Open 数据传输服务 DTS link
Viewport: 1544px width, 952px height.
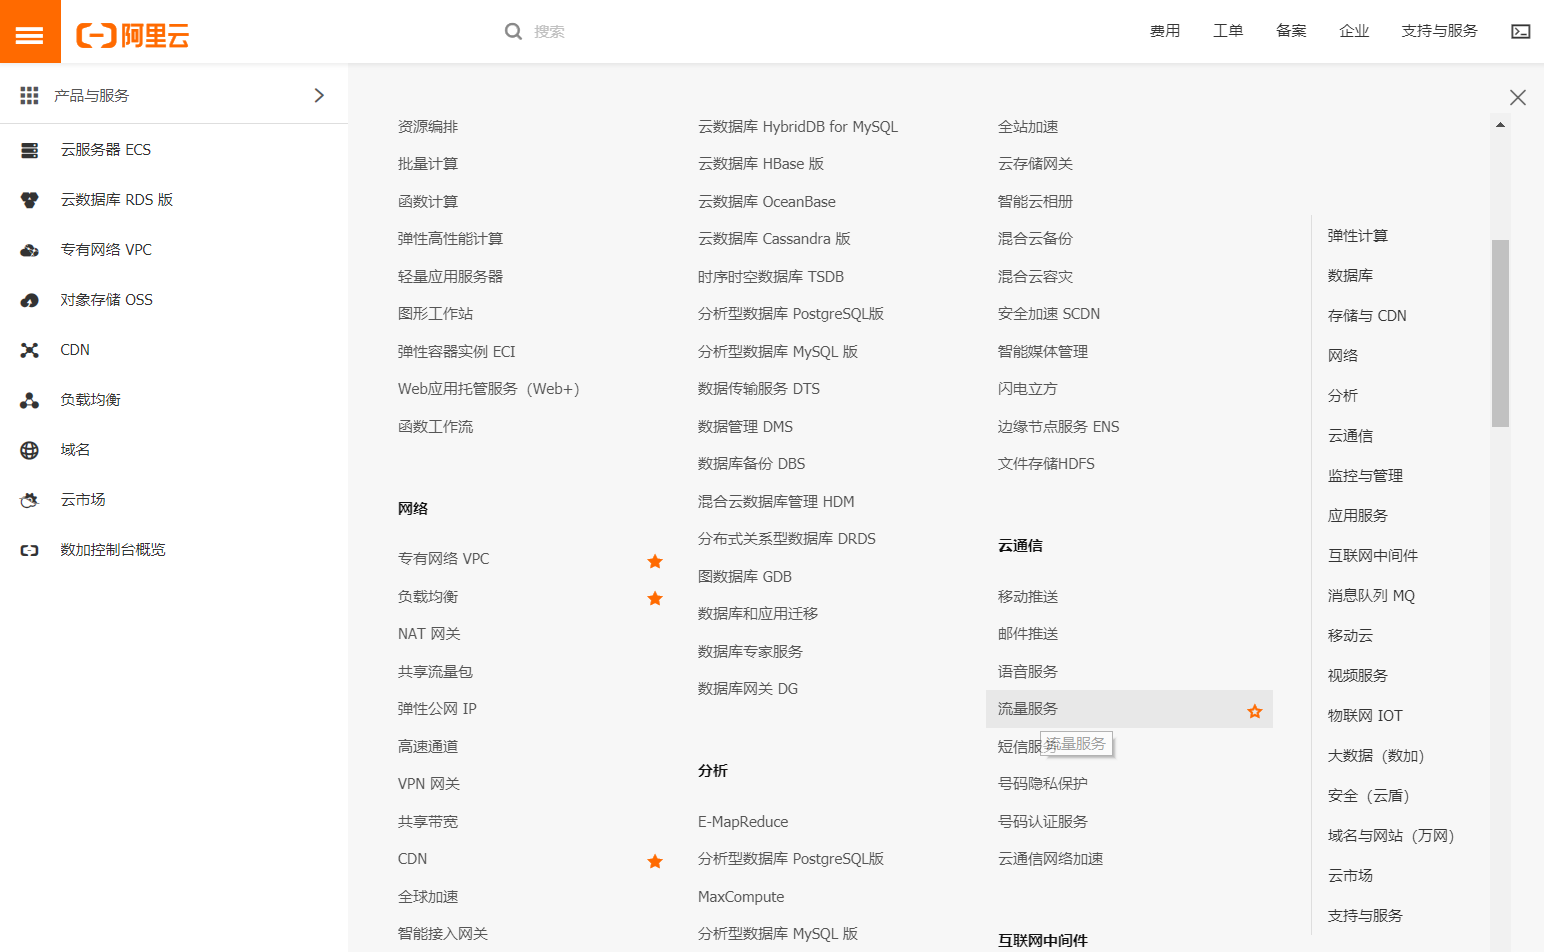tap(759, 389)
